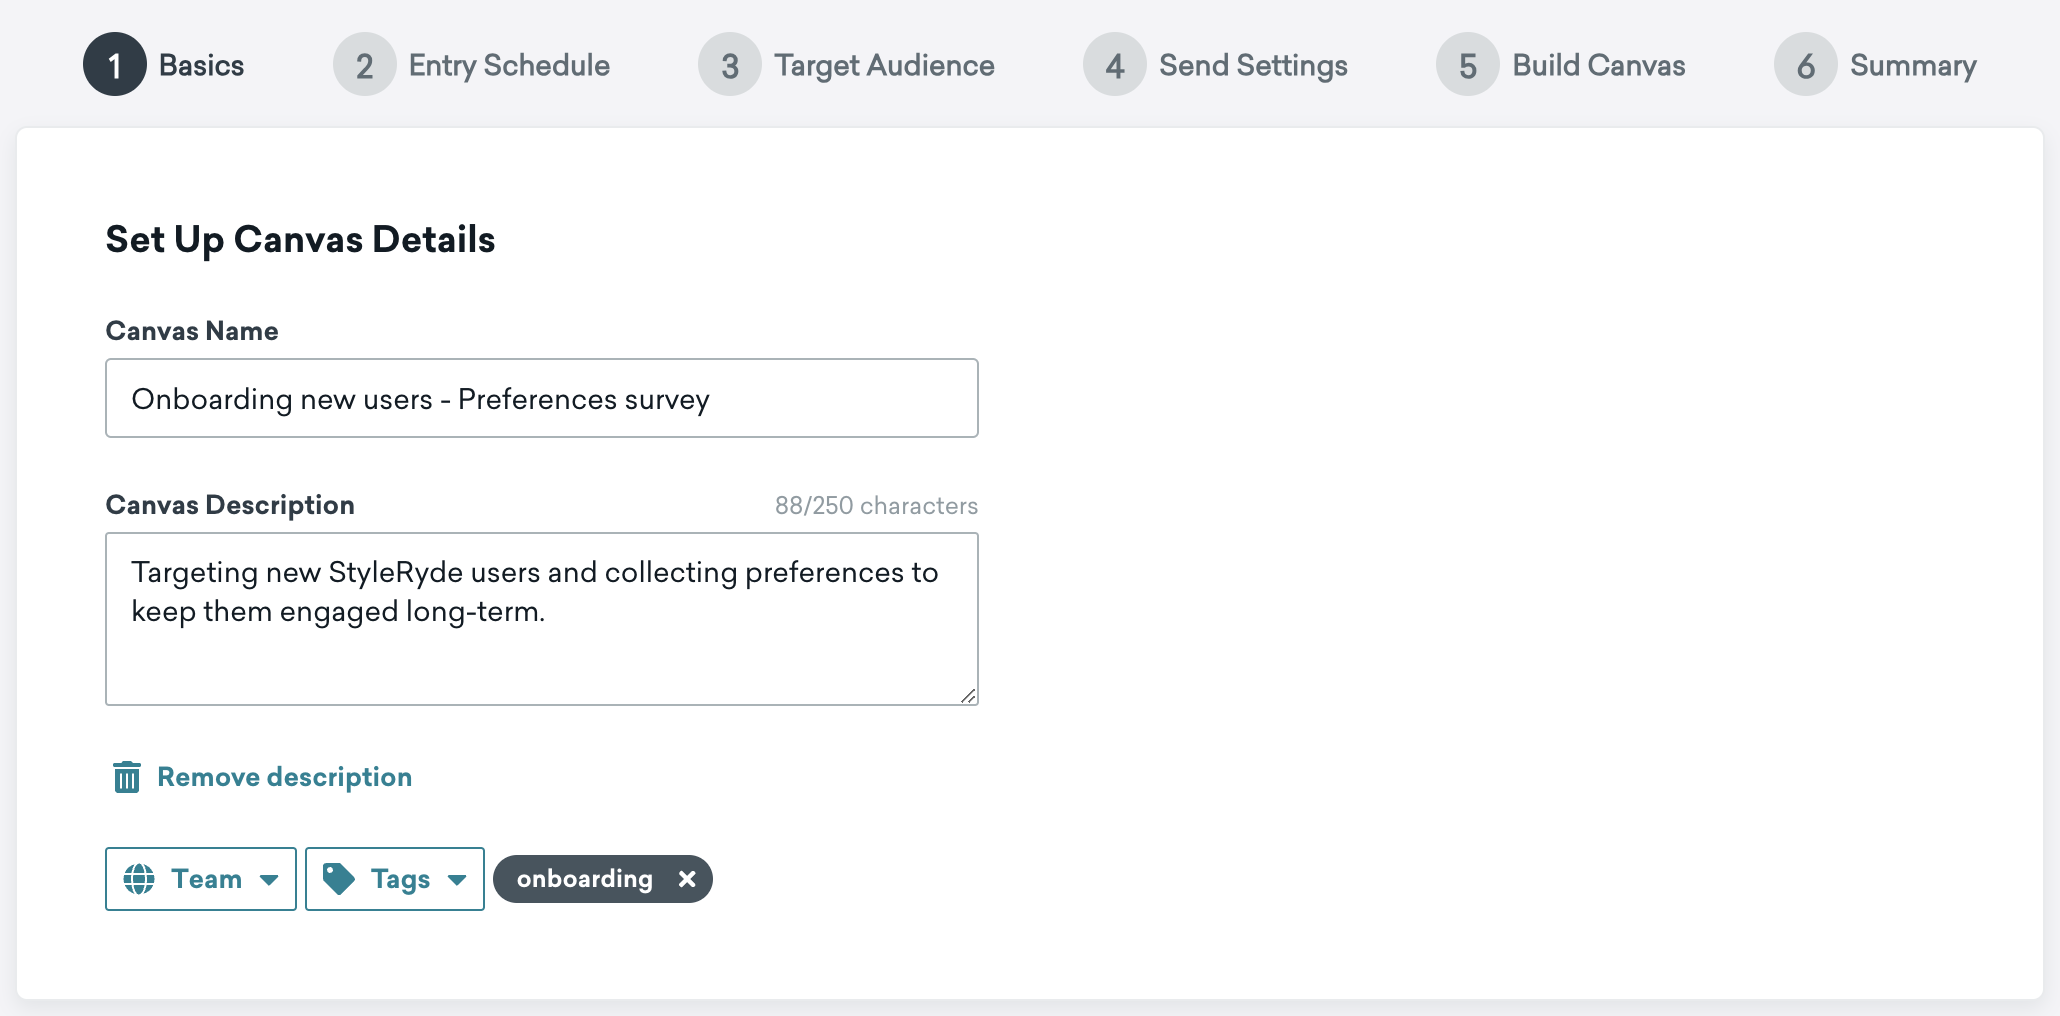2060x1016 pixels.
Task: Remove the onboarding tag with the X
Action: [x=687, y=879]
